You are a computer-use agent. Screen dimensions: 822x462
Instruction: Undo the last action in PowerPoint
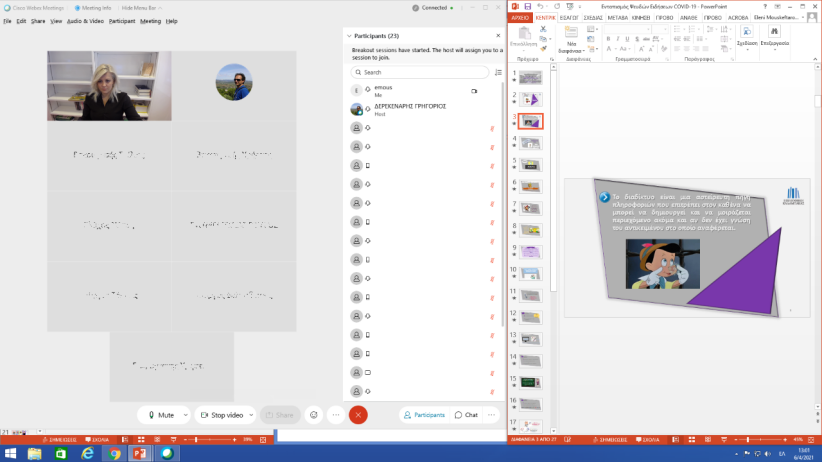(540, 7)
